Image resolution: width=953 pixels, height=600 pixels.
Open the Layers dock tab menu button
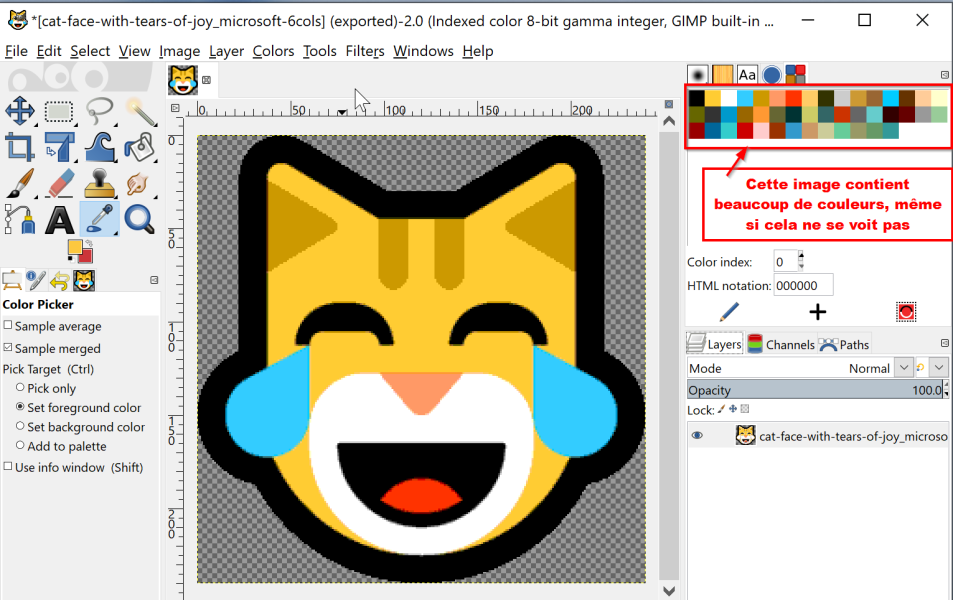(944, 343)
